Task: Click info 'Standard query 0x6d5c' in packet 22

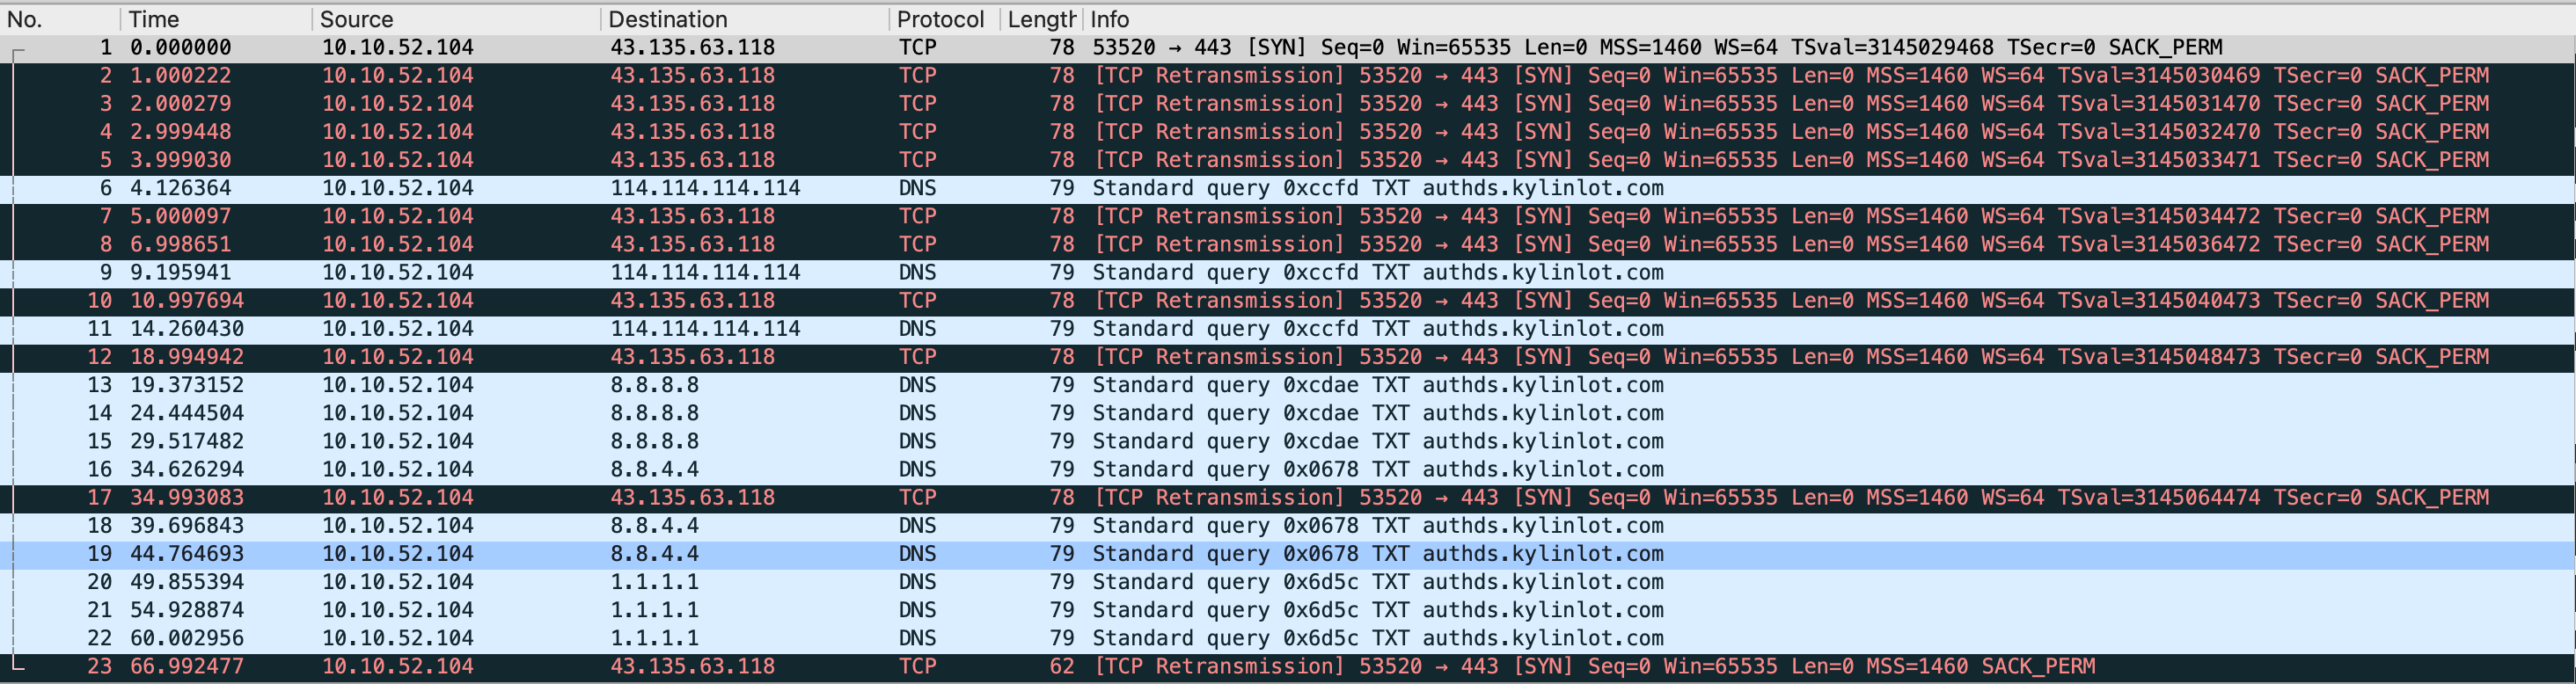Action: point(1226,638)
